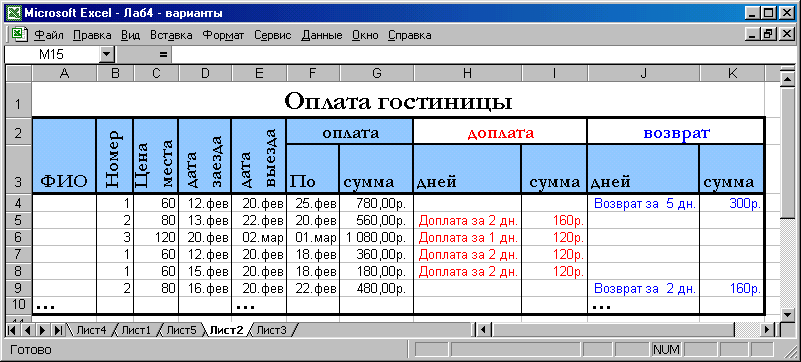Image resolution: width=801 pixels, height=362 pixels.
Task: Select row 9 header
Action: tap(19, 288)
